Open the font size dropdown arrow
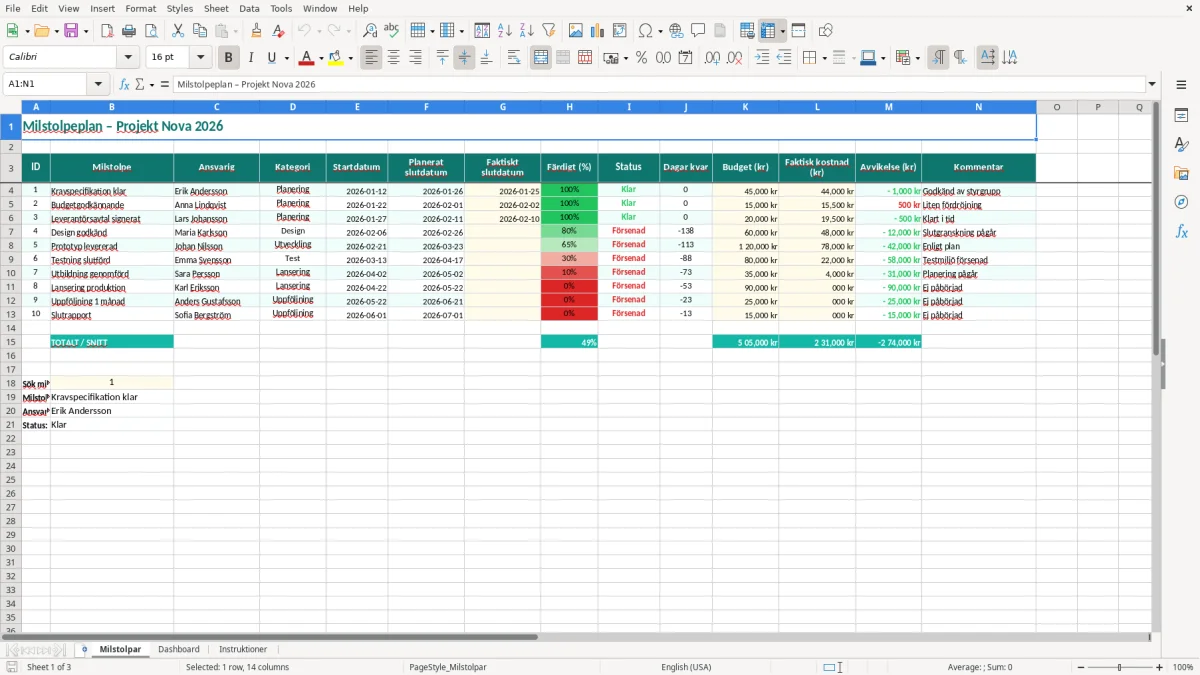The height and width of the screenshot is (675, 1200). pyautogui.click(x=200, y=58)
